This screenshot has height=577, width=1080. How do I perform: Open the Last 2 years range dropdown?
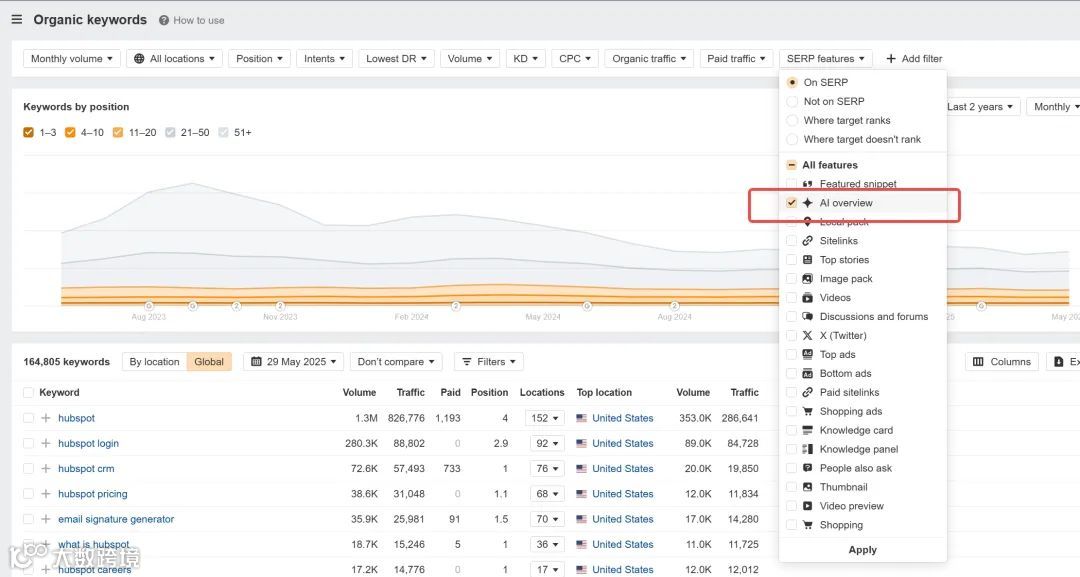(x=979, y=107)
